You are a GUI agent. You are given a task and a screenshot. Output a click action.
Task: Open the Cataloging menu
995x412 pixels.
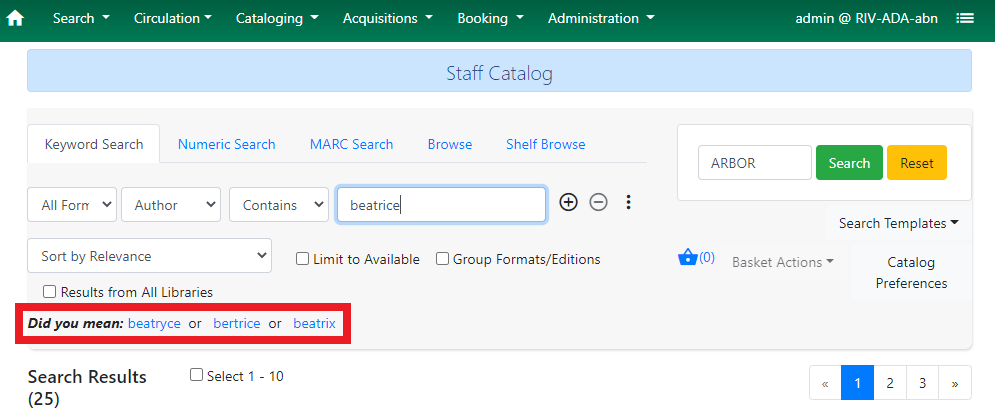277,18
